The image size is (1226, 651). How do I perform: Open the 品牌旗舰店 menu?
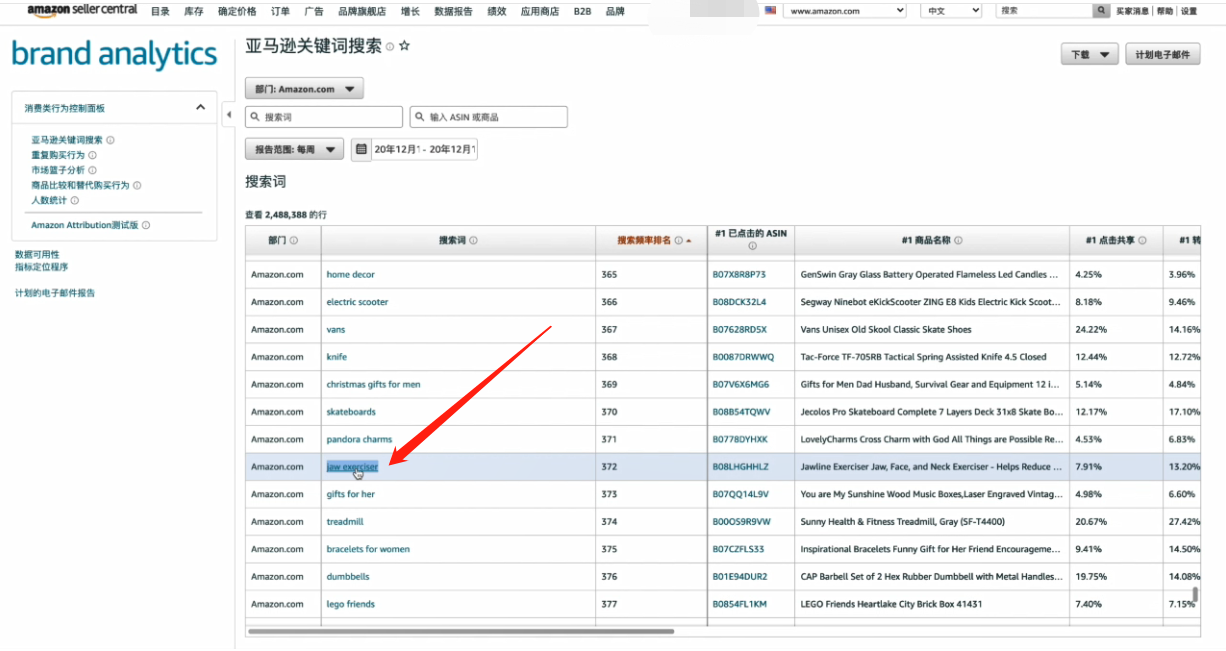click(x=362, y=11)
